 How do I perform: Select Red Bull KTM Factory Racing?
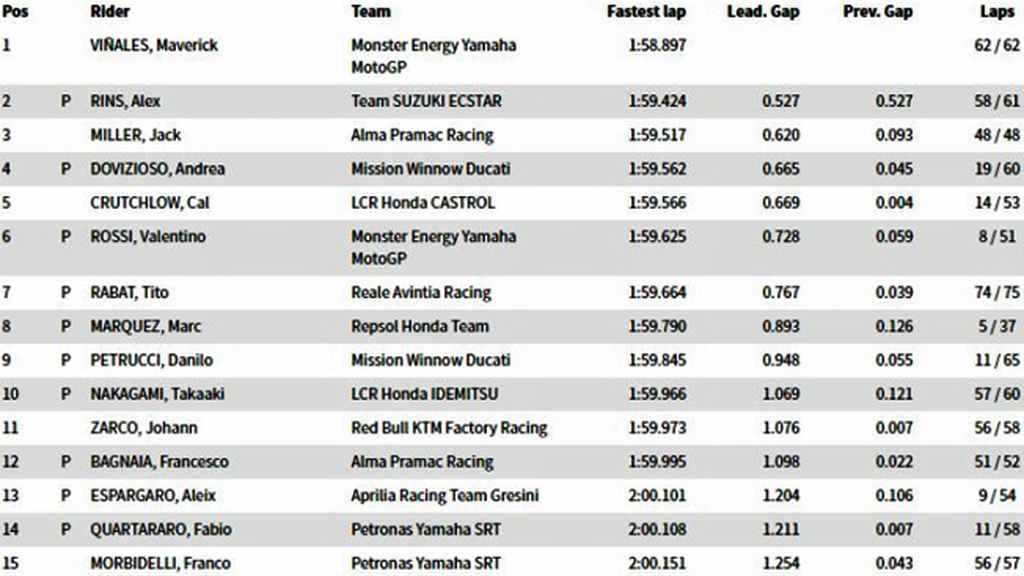point(449,428)
